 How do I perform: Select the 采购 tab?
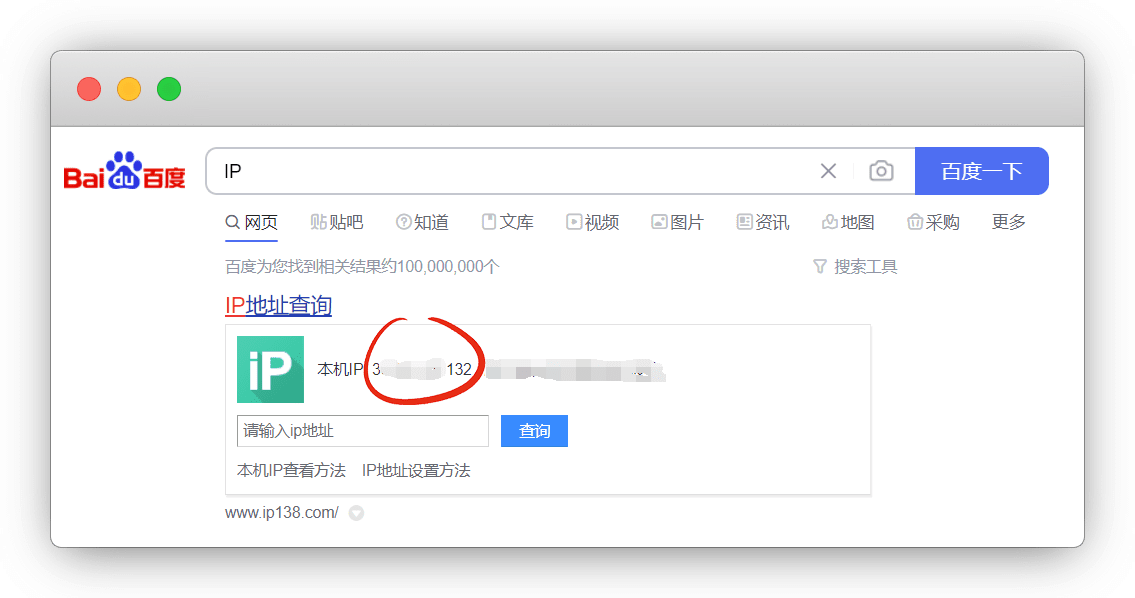point(933,222)
